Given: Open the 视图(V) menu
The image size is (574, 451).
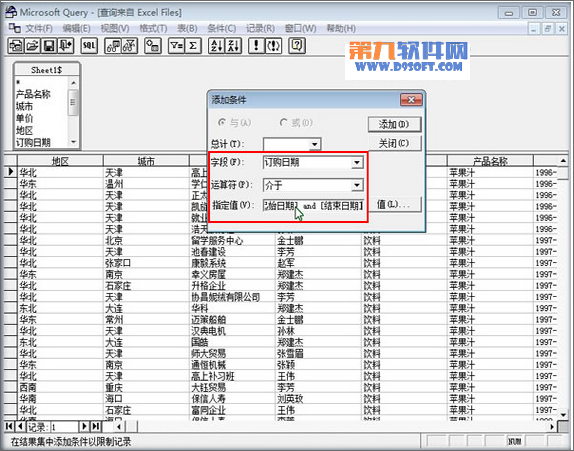Looking at the screenshot, I should click(115, 29).
